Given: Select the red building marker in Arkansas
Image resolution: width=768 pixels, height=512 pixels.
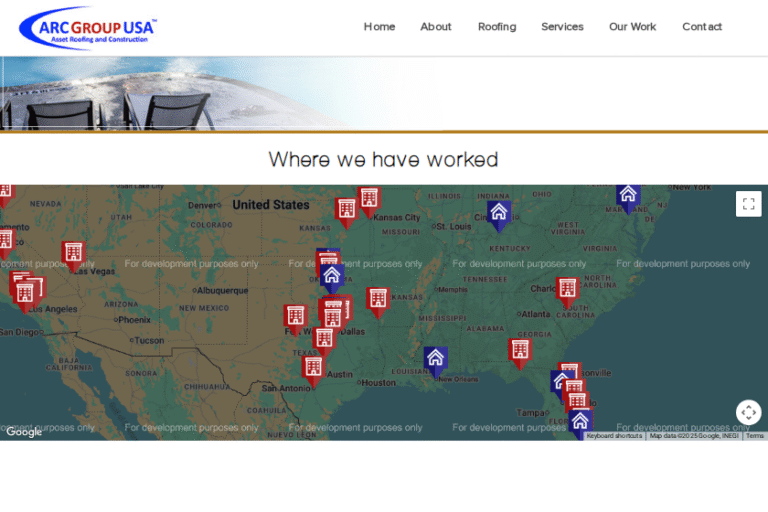Looking at the screenshot, I should pyautogui.click(x=377, y=299).
